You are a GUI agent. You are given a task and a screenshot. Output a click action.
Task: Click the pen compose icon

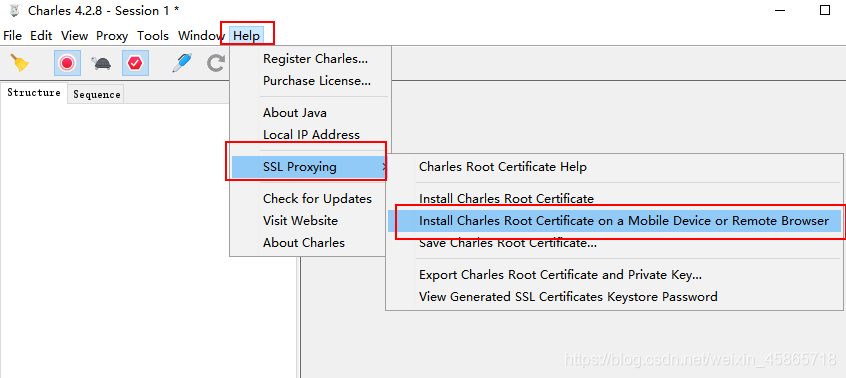tap(182, 63)
